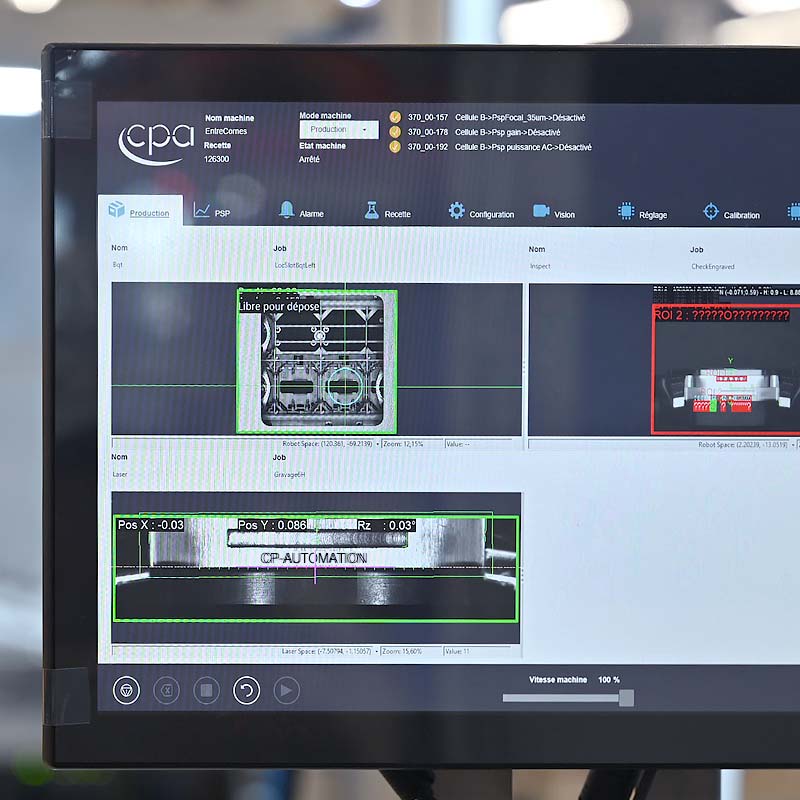The height and width of the screenshot is (800, 800).
Task: Open the Mode machine dropdown
Action: [x=339, y=130]
